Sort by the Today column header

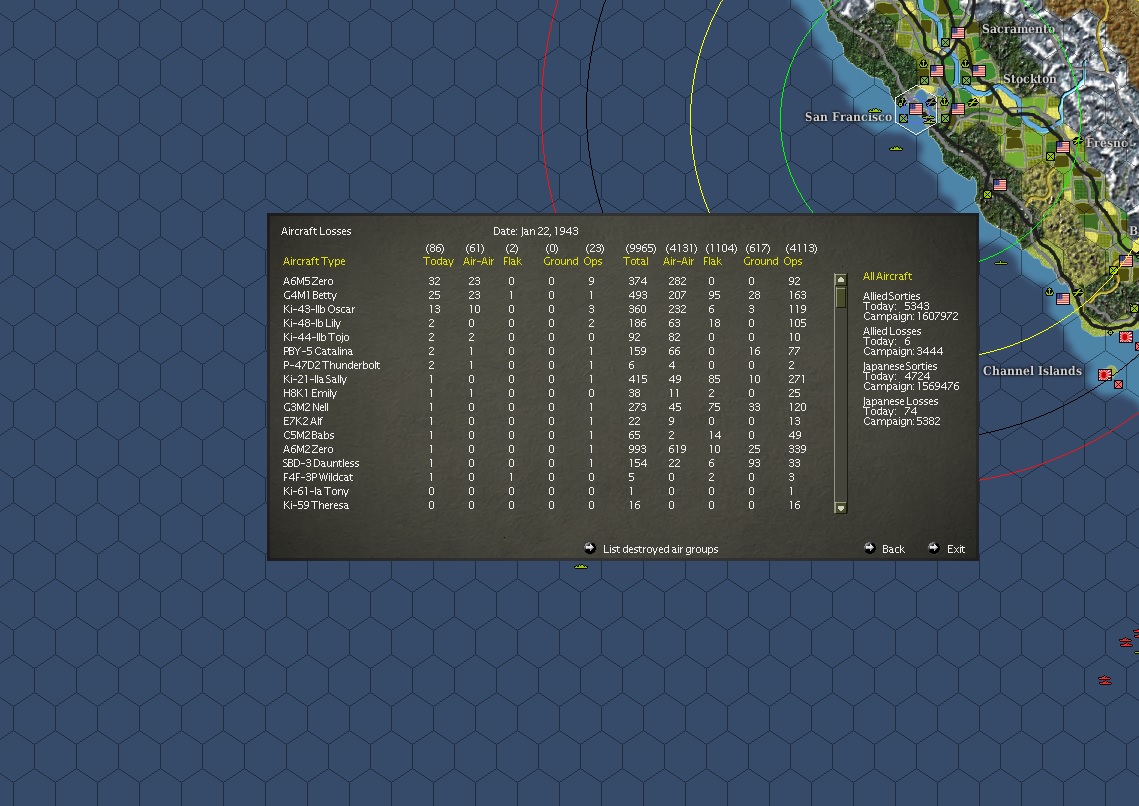(x=438, y=261)
